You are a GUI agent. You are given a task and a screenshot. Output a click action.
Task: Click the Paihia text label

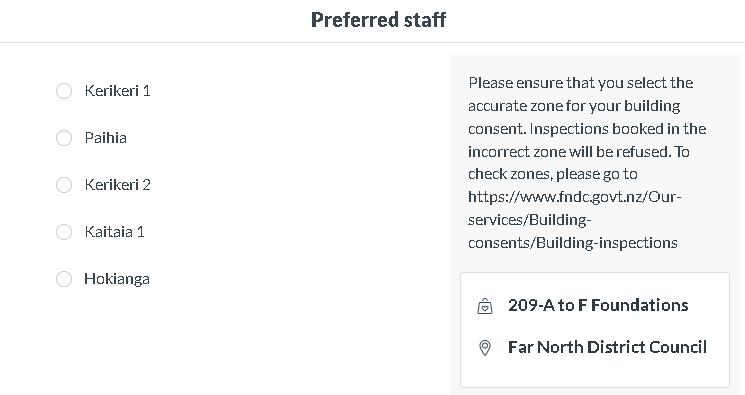pos(105,138)
